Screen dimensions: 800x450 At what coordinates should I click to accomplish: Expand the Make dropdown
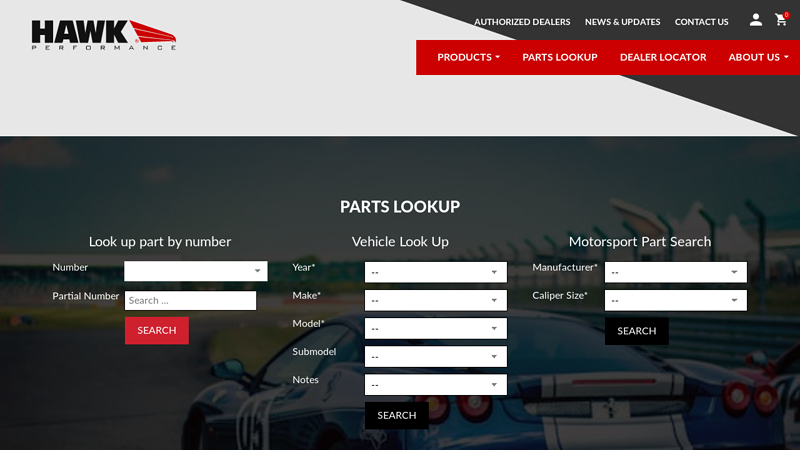435,300
